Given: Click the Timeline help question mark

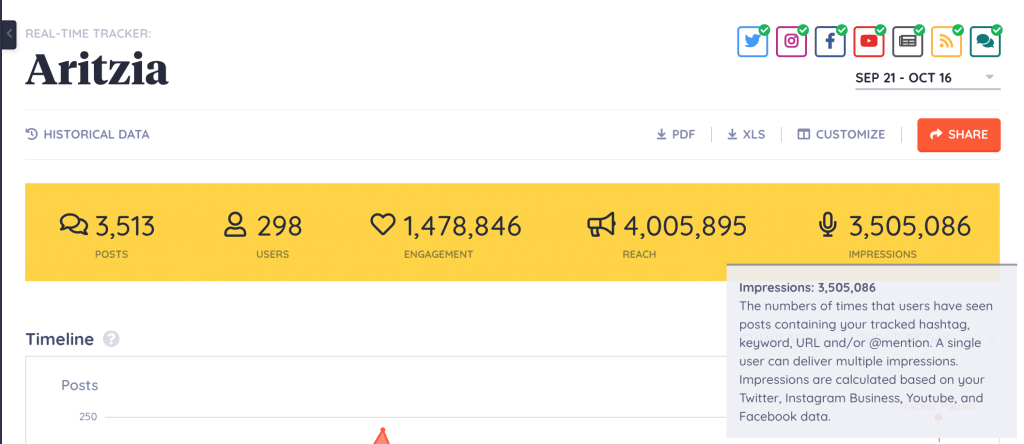Looking at the screenshot, I should [111, 340].
